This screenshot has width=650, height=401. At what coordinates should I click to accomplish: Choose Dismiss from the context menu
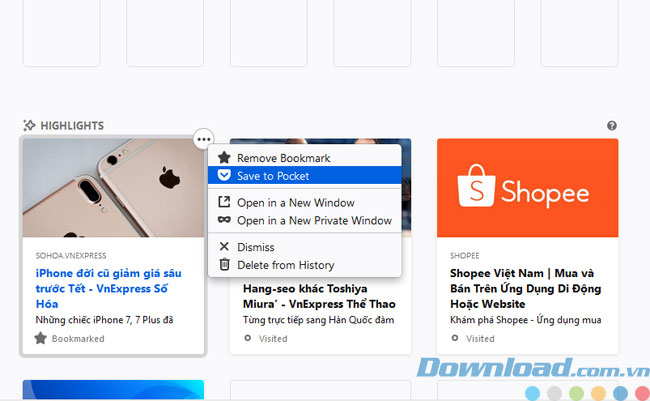[305, 247]
